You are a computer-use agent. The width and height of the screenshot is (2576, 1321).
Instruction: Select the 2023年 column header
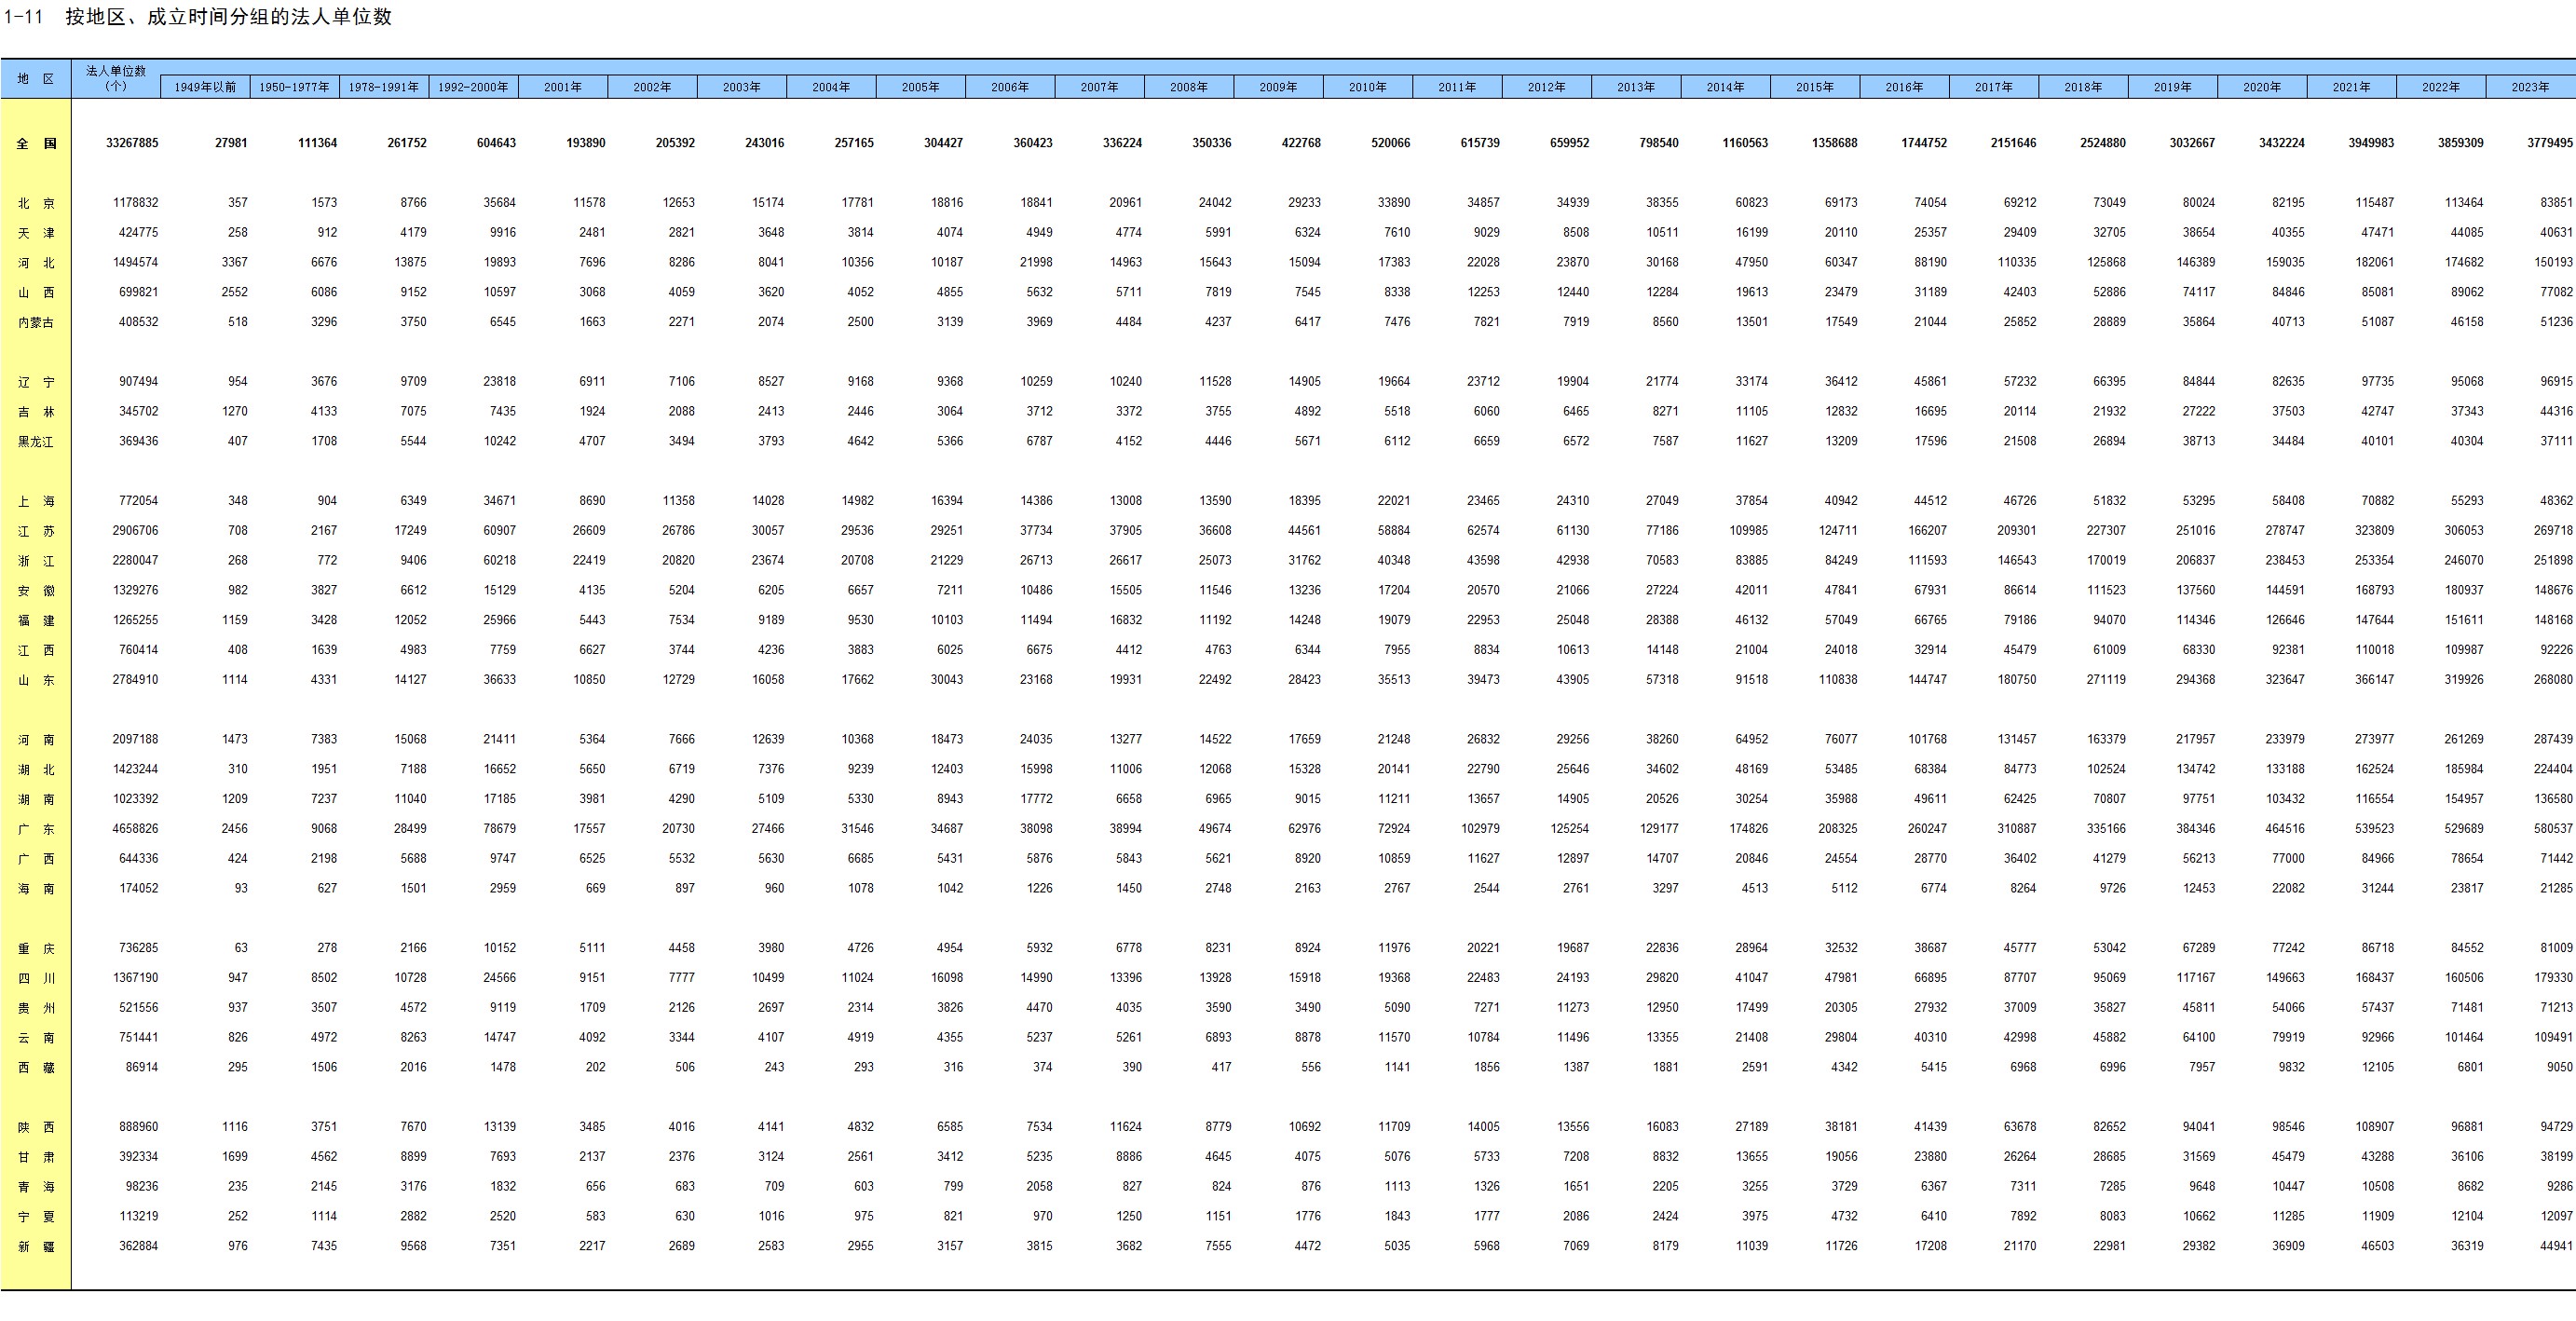pos(2529,87)
